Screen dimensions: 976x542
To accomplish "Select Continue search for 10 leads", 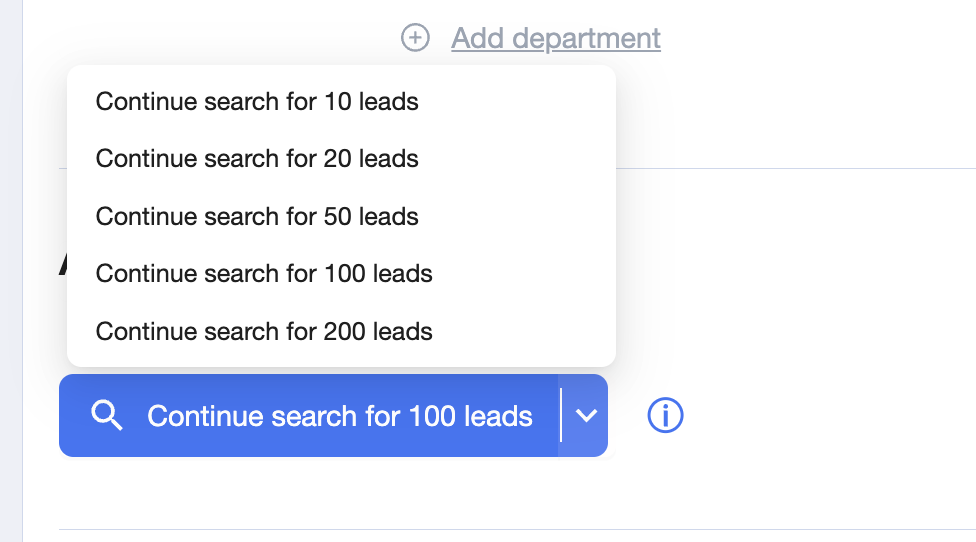I will click(341, 101).
